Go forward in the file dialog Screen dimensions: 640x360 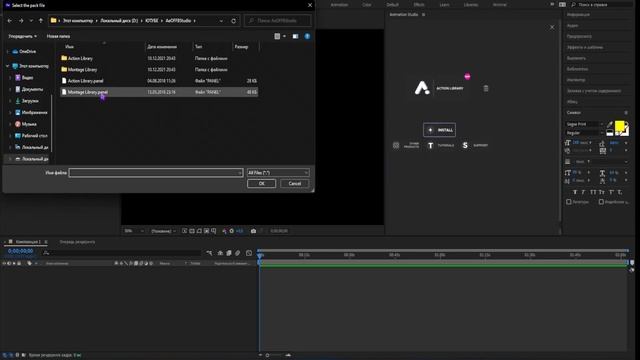click(21, 20)
